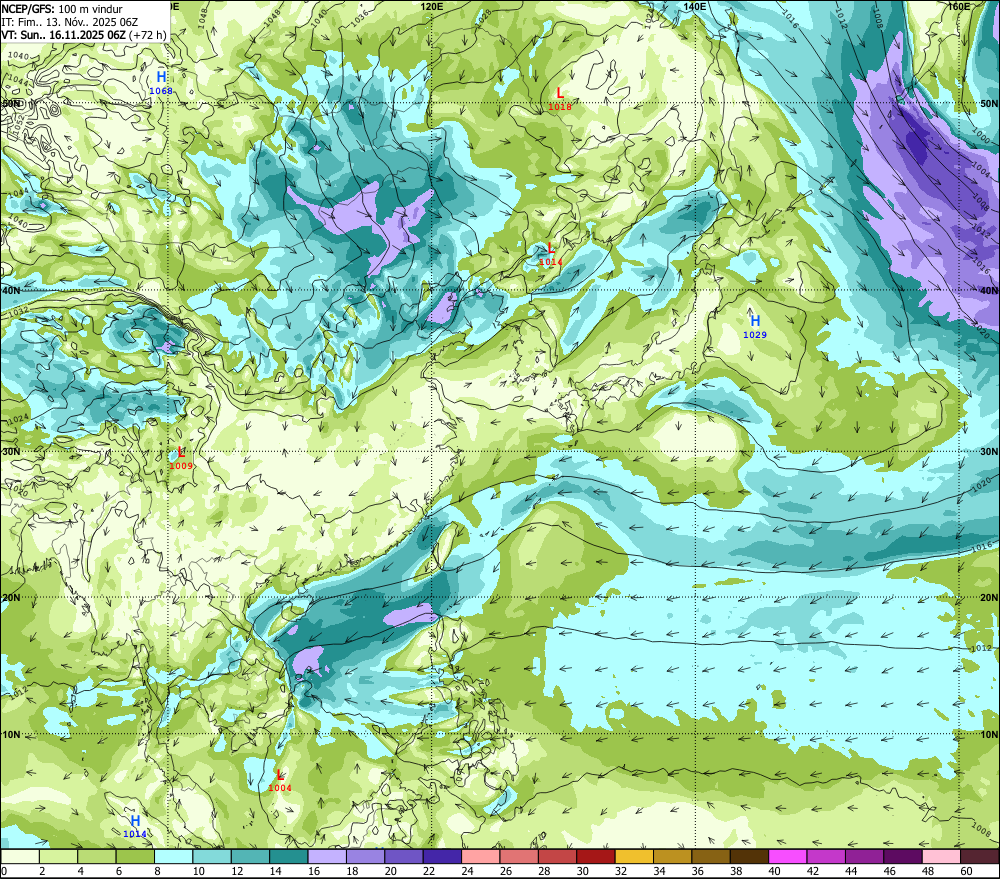Click the L 1004 low pressure marker

point(279,780)
